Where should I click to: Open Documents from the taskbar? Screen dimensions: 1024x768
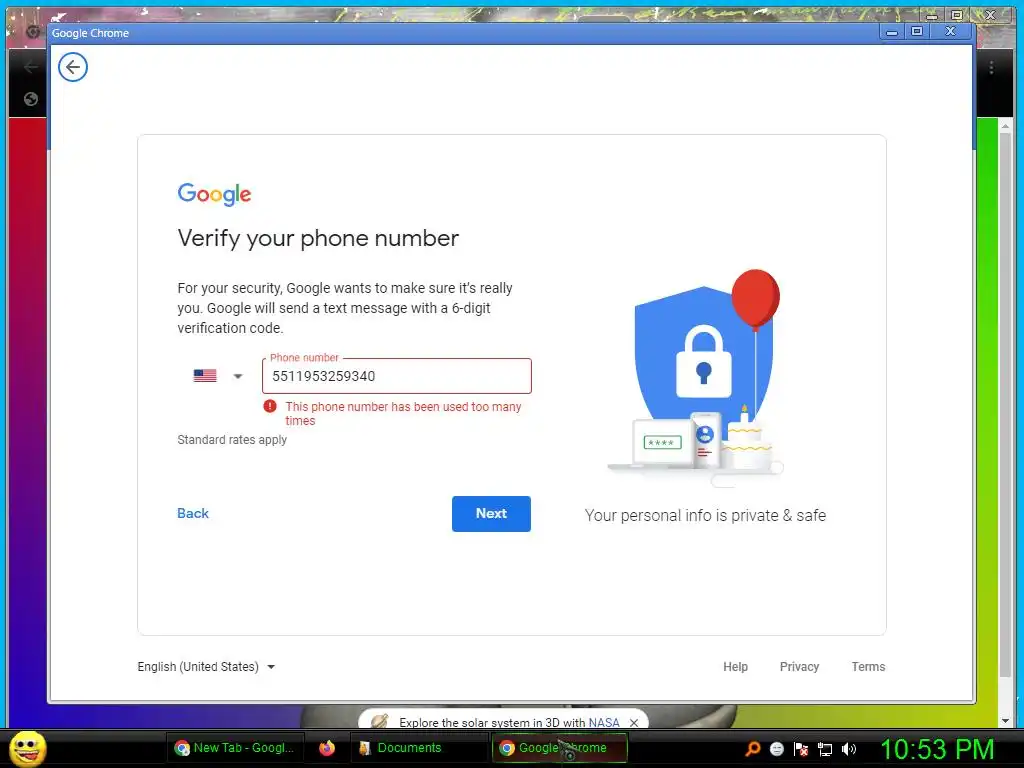coord(400,748)
